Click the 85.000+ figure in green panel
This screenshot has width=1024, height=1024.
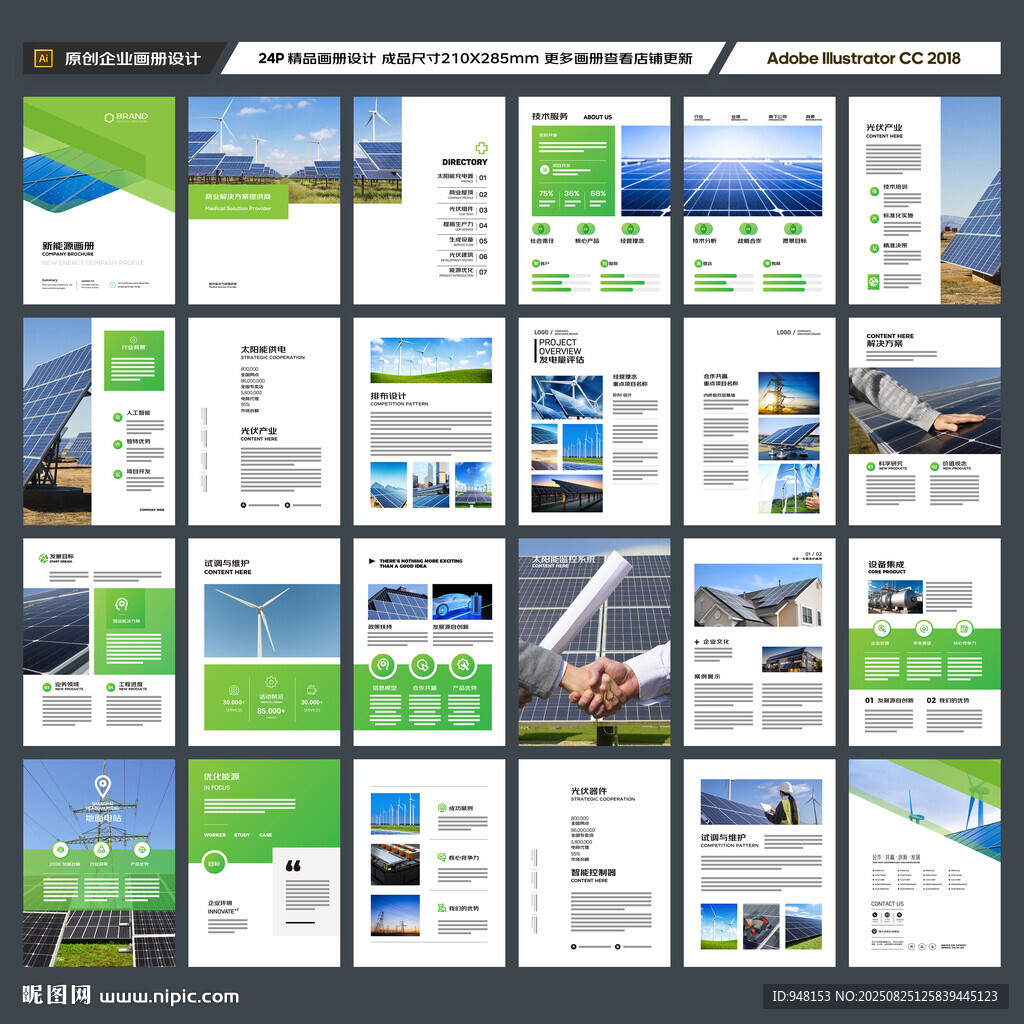(x=271, y=711)
